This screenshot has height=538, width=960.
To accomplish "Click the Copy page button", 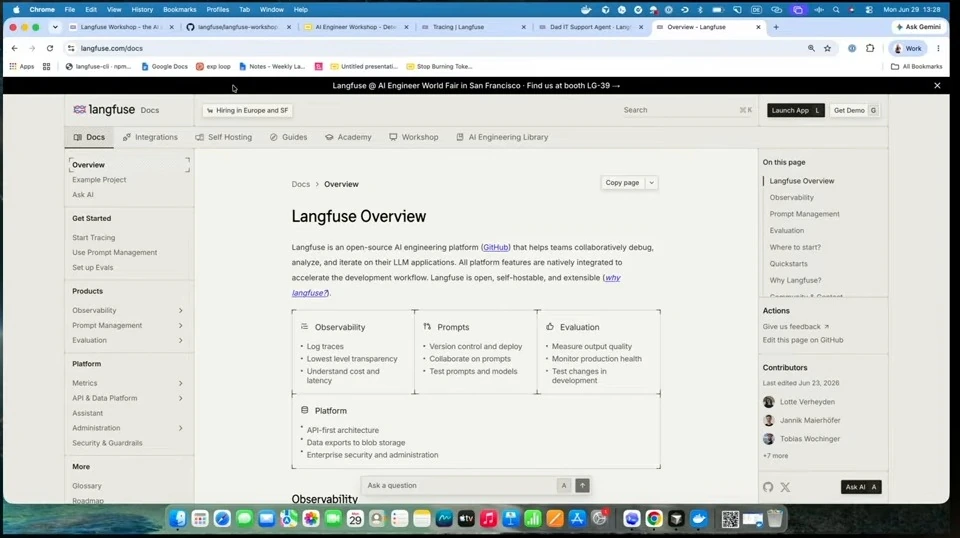I will 622,182.
